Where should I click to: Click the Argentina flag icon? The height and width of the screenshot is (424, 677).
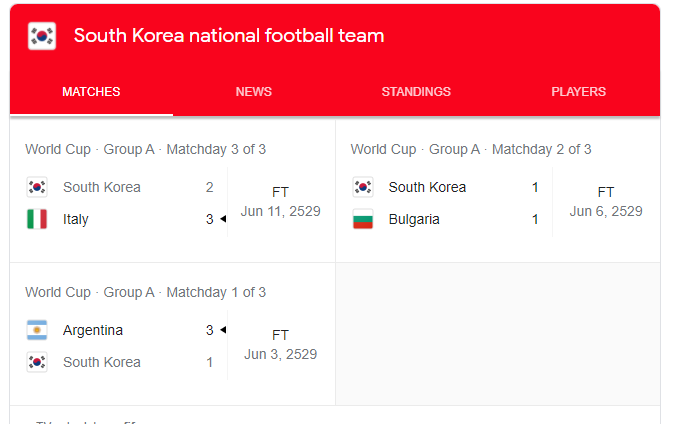coord(37,330)
